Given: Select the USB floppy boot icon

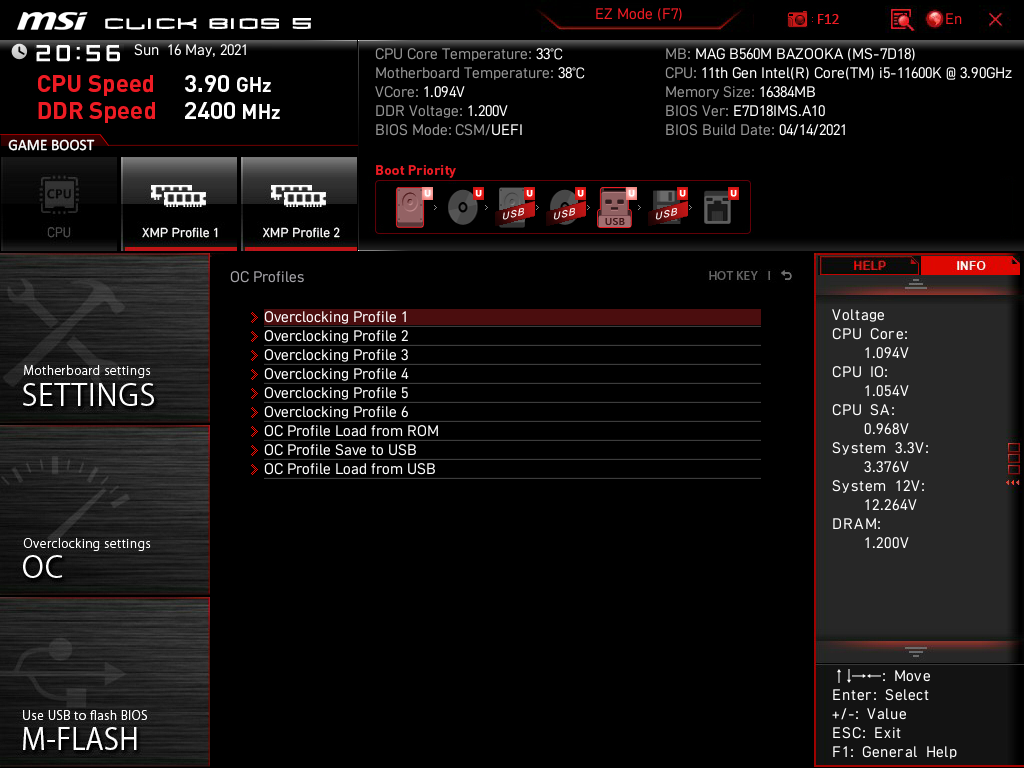Looking at the screenshot, I should click(667, 207).
